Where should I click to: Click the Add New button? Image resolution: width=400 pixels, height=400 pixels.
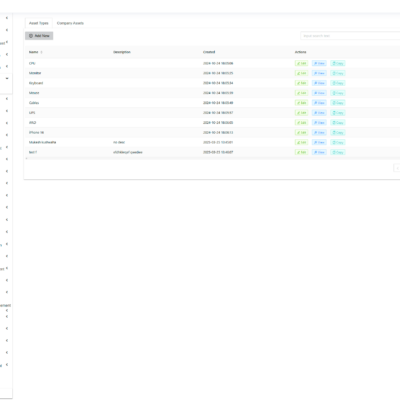39,36
